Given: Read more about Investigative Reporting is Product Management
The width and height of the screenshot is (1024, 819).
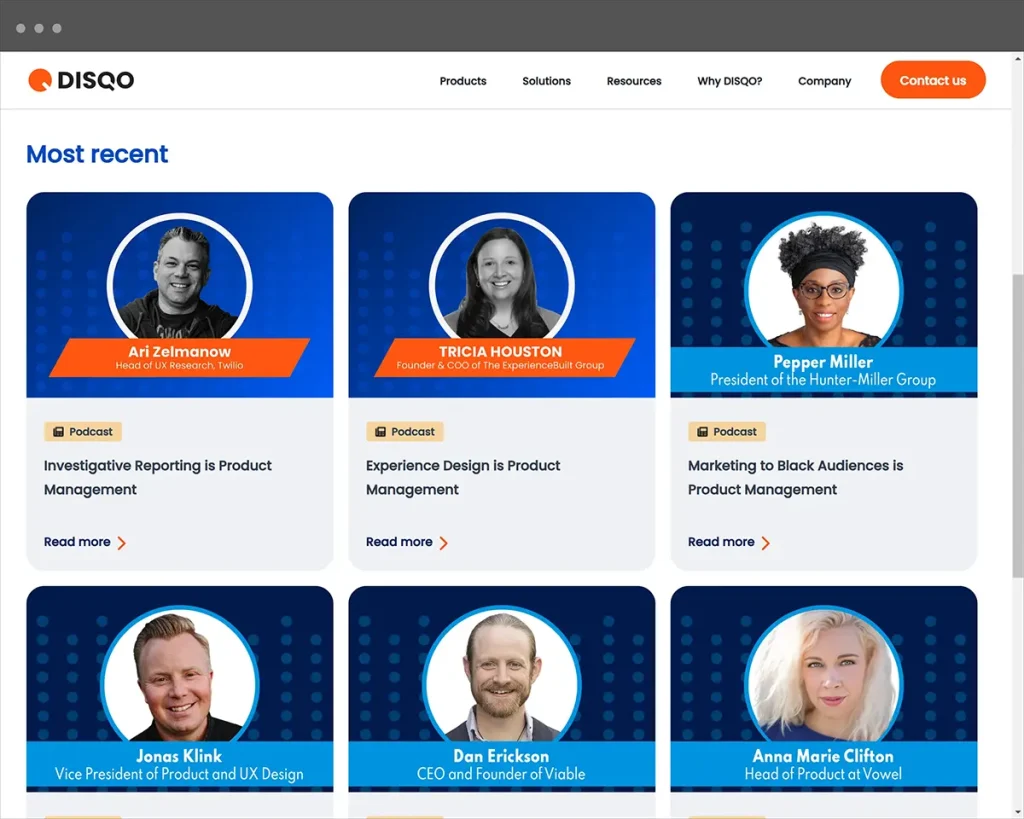Looking at the screenshot, I should [77, 542].
